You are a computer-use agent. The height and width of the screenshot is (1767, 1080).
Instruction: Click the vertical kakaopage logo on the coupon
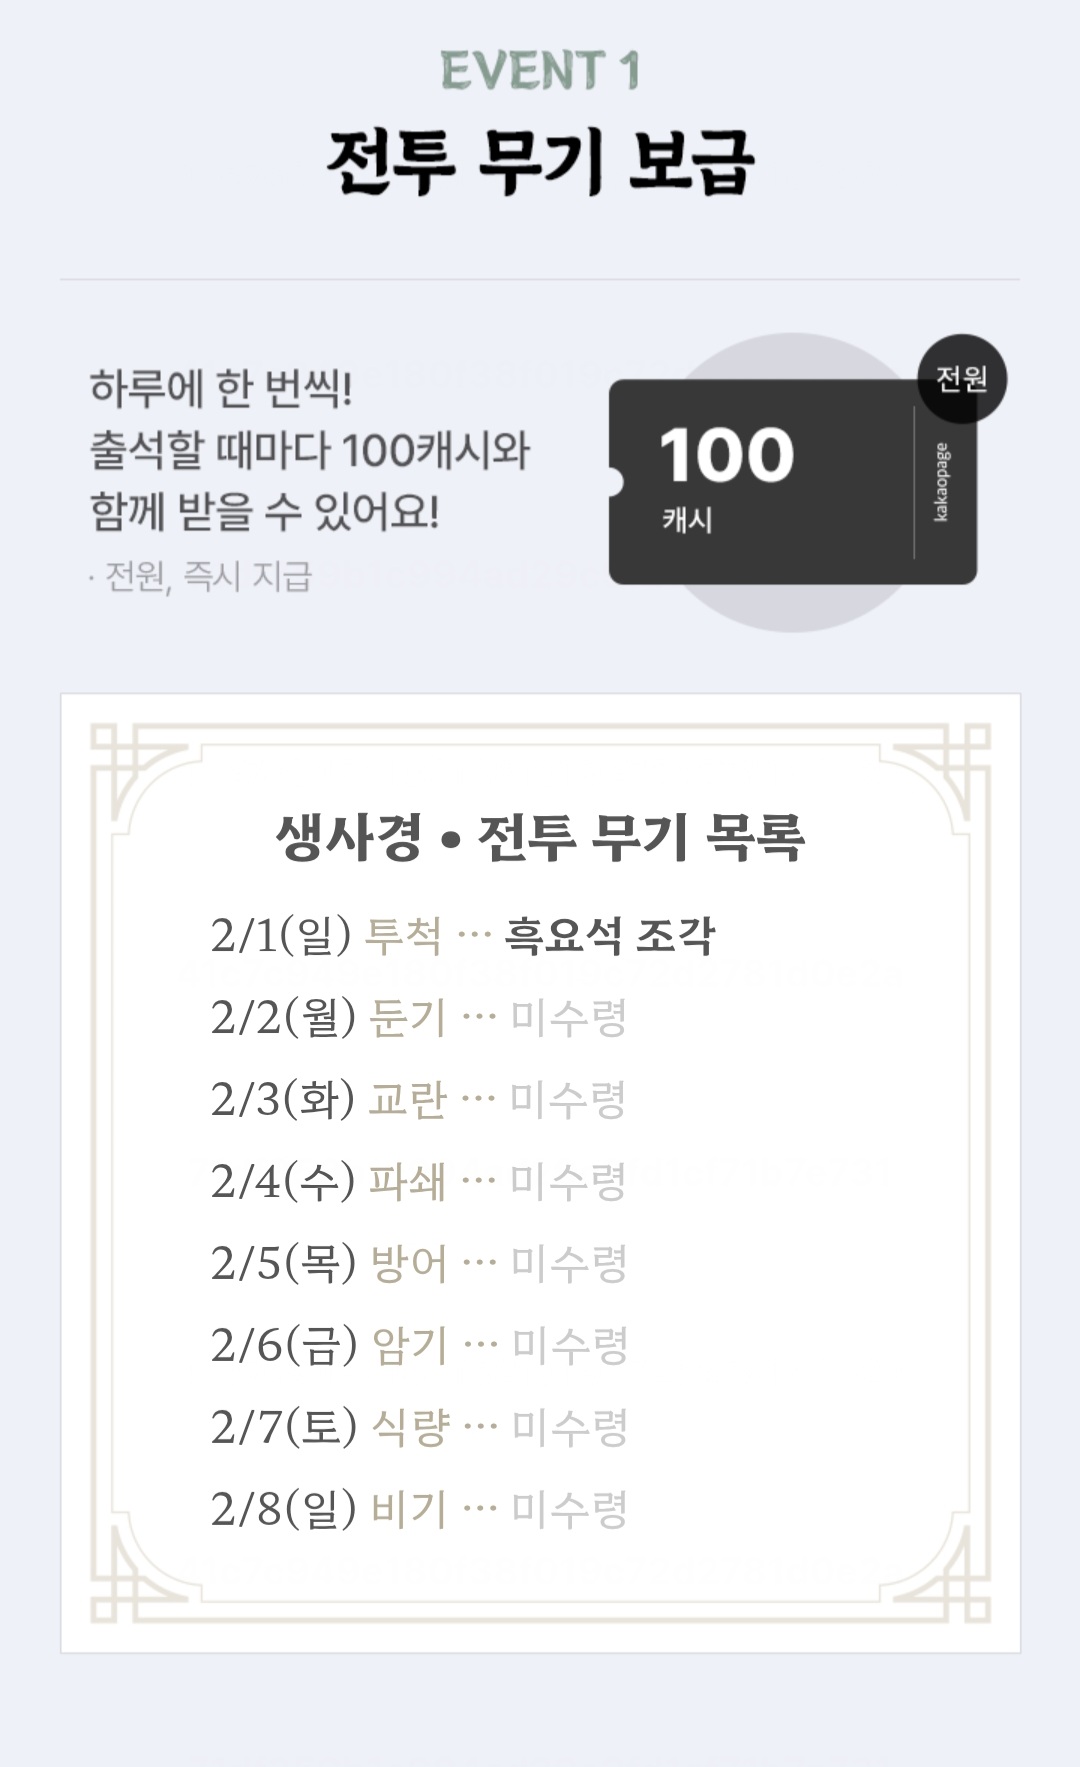tap(942, 482)
